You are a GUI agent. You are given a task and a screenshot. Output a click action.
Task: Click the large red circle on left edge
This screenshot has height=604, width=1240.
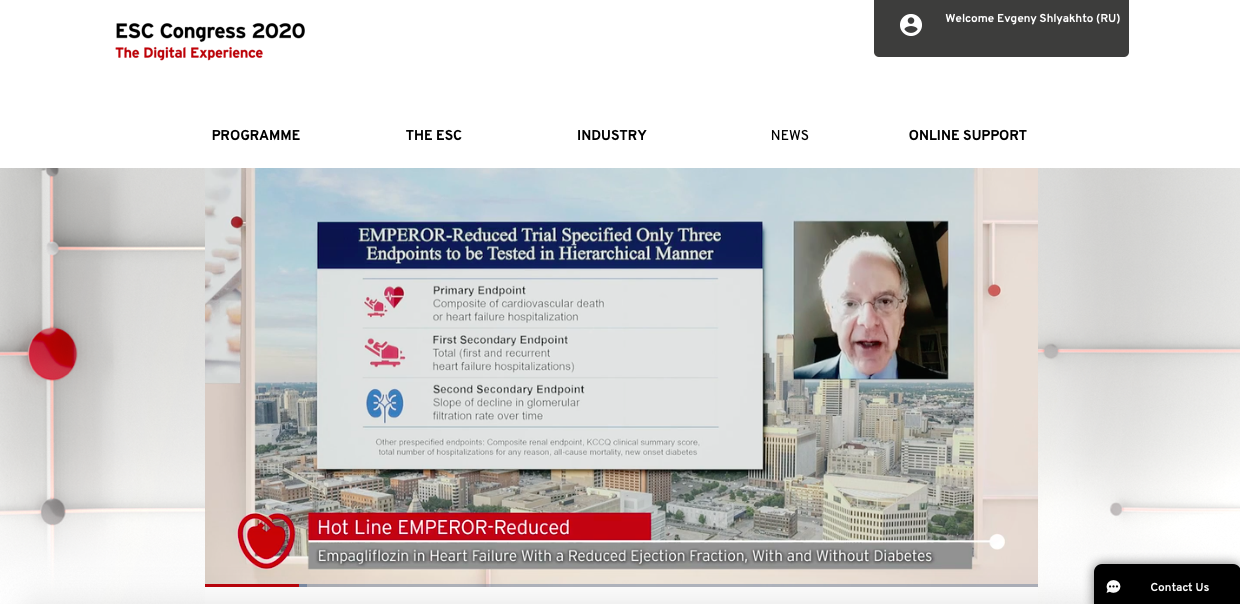(53, 354)
